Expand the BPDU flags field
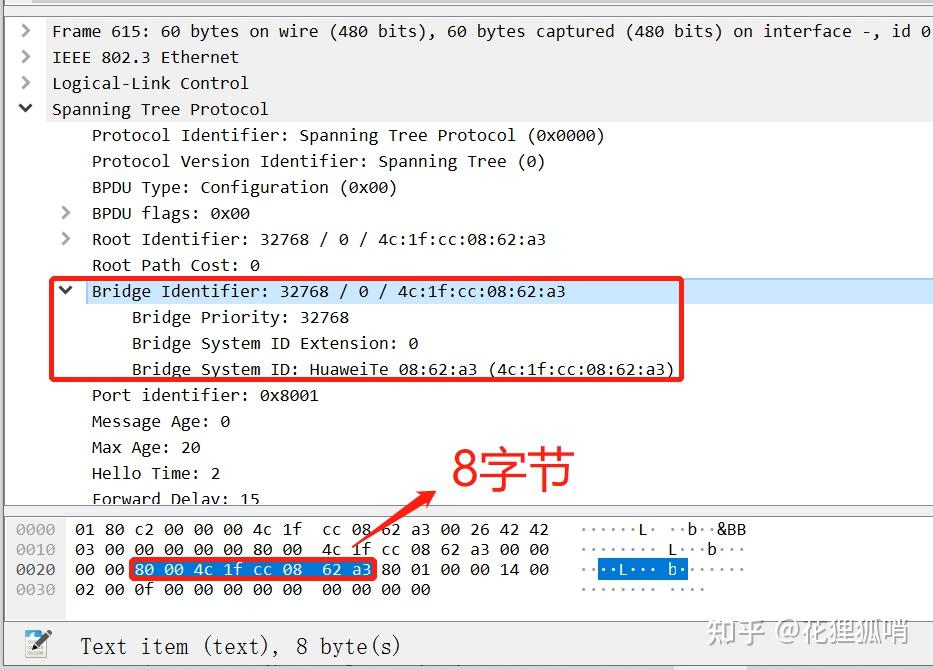The height and width of the screenshot is (670, 933). point(65,212)
